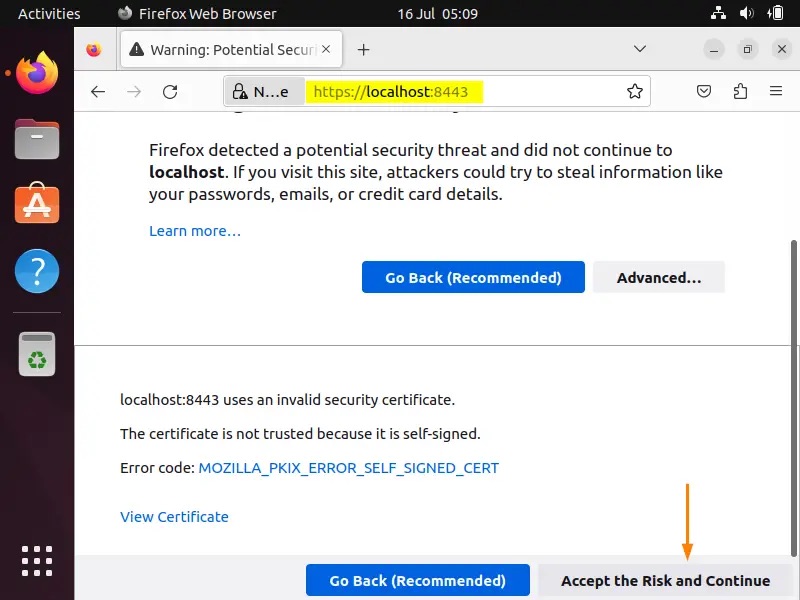Open the system tray status menu

pos(746,14)
